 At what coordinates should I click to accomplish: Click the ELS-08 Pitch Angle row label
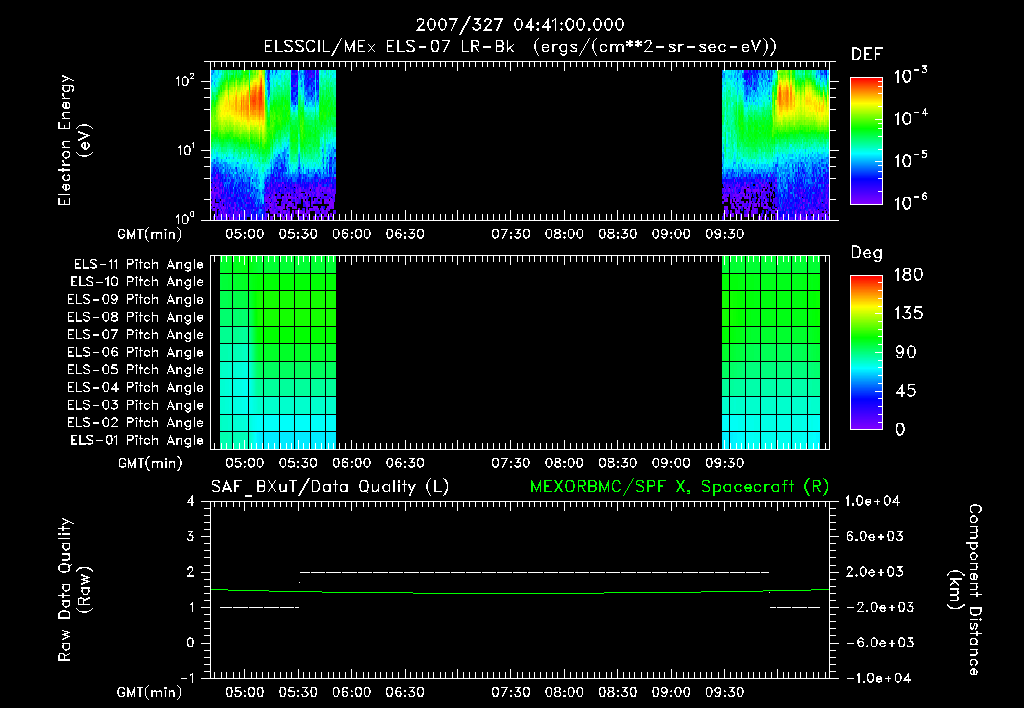click(135, 317)
